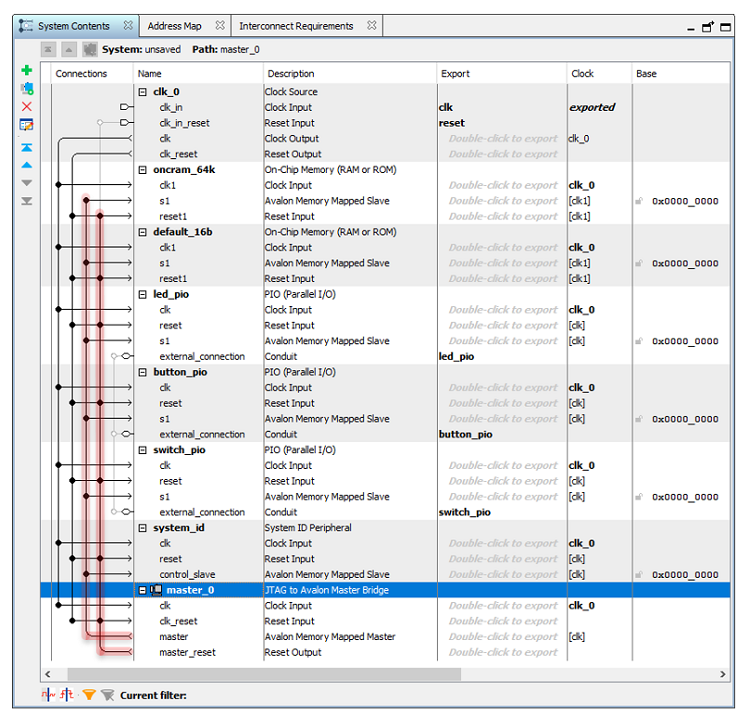The width and height of the screenshot is (750, 726).
Task: Toggle the lock on system_id control_slave base address
Action: click(638, 575)
